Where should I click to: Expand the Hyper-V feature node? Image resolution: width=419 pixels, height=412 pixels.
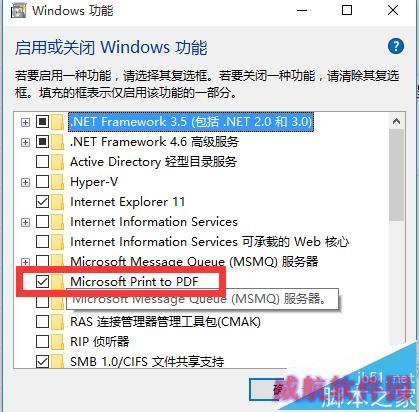[25, 182]
